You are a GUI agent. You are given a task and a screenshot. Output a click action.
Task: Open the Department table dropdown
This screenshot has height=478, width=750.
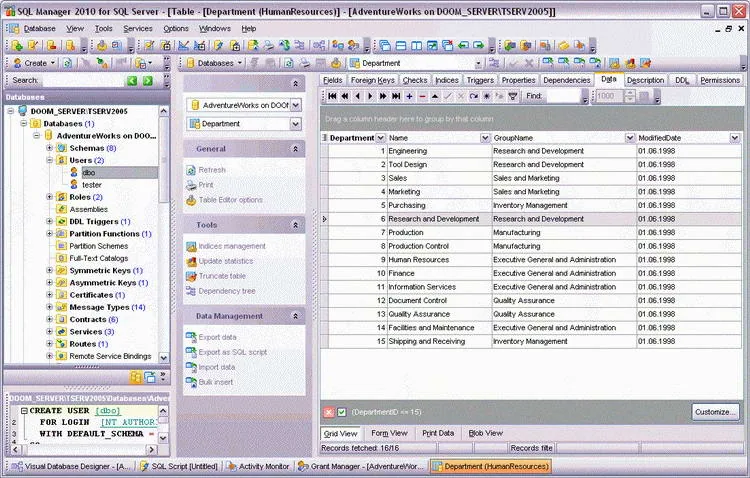(x=296, y=124)
